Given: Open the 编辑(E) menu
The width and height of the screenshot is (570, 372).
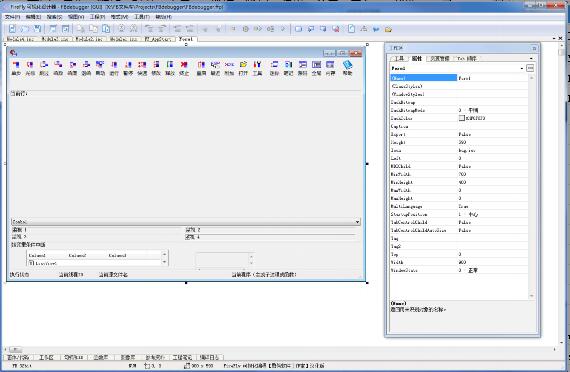Looking at the screenshot, I should (x=33, y=17).
